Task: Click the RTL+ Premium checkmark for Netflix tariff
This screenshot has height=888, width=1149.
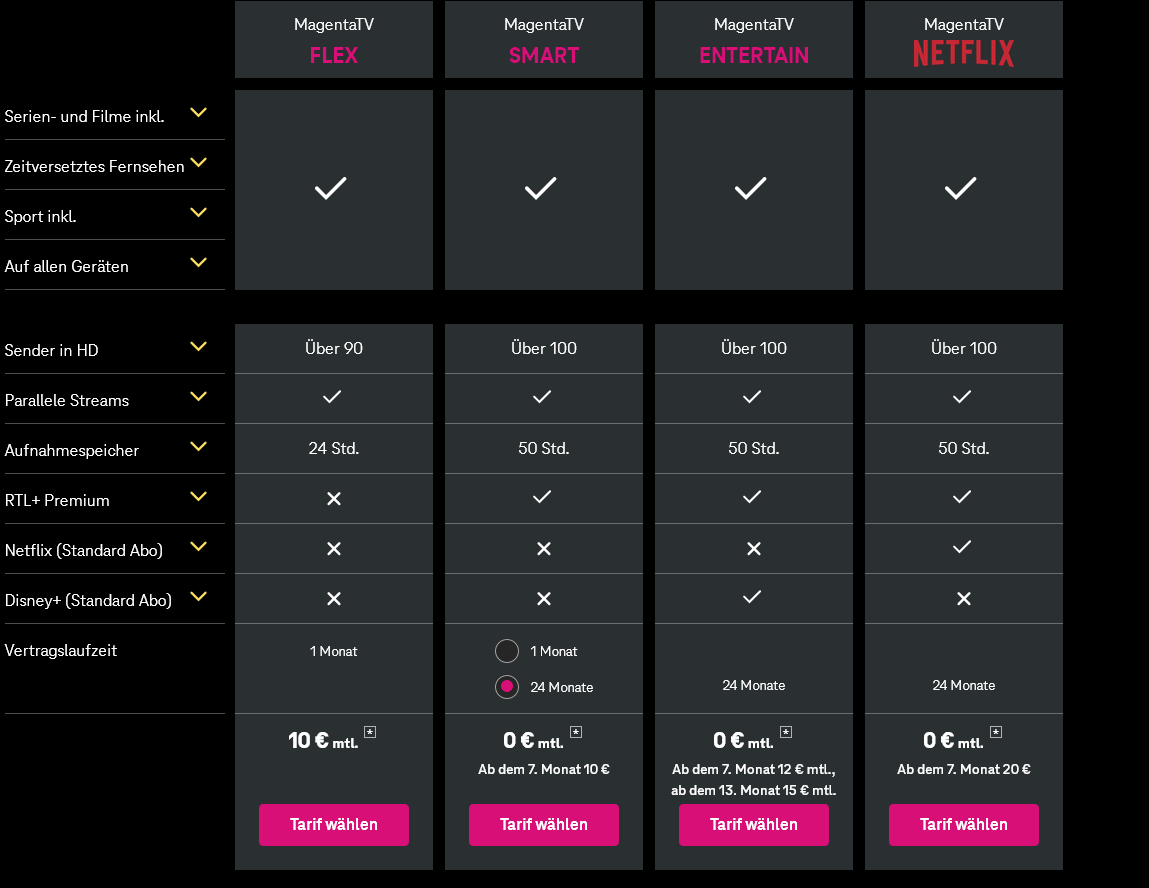Action: coord(962,497)
